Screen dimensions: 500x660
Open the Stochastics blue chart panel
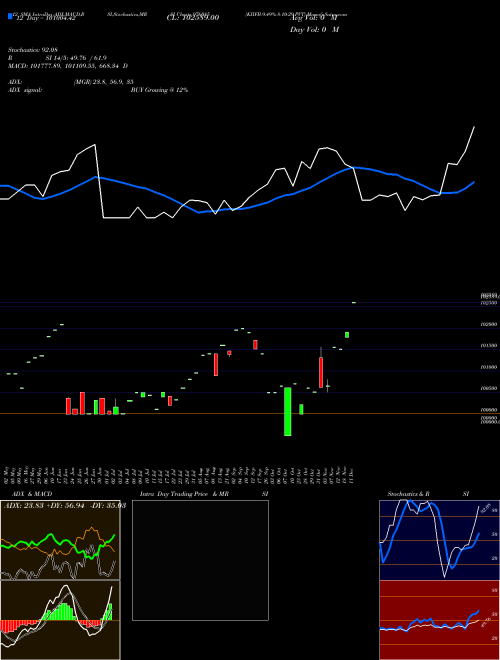coord(439,540)
